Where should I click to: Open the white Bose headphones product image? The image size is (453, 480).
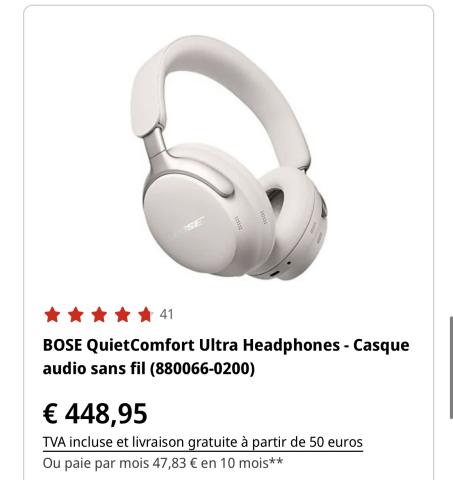click(x=229, y=157)
